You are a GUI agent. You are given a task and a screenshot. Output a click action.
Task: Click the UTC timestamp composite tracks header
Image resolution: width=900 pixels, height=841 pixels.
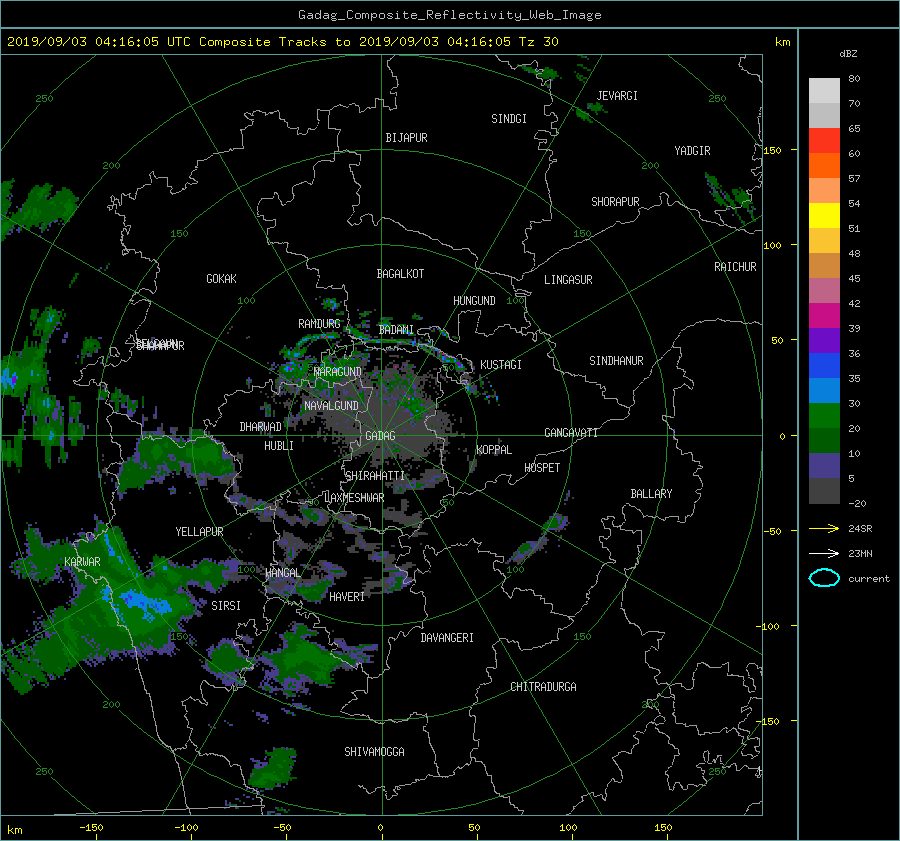282,42
